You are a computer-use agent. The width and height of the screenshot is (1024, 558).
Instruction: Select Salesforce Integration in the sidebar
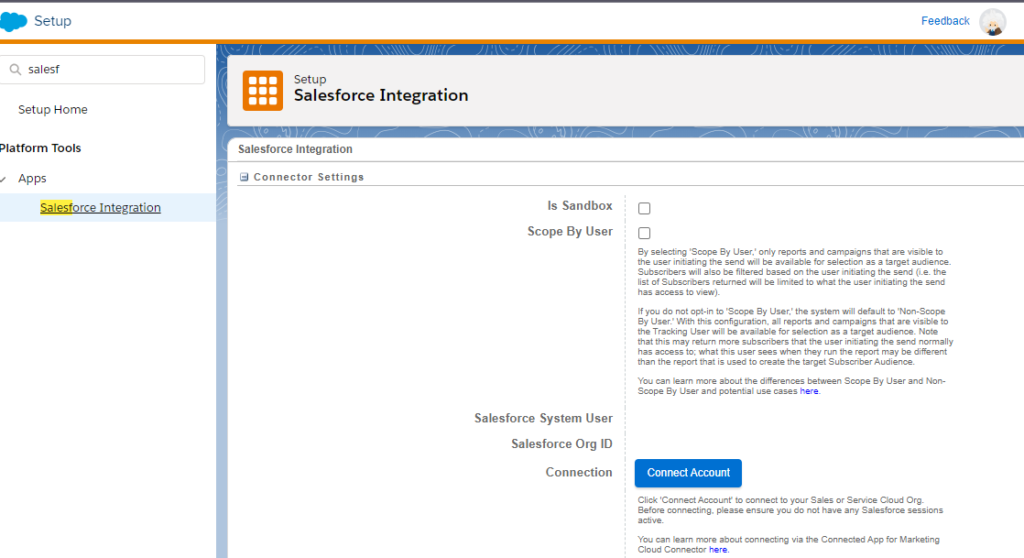(100, 207)
